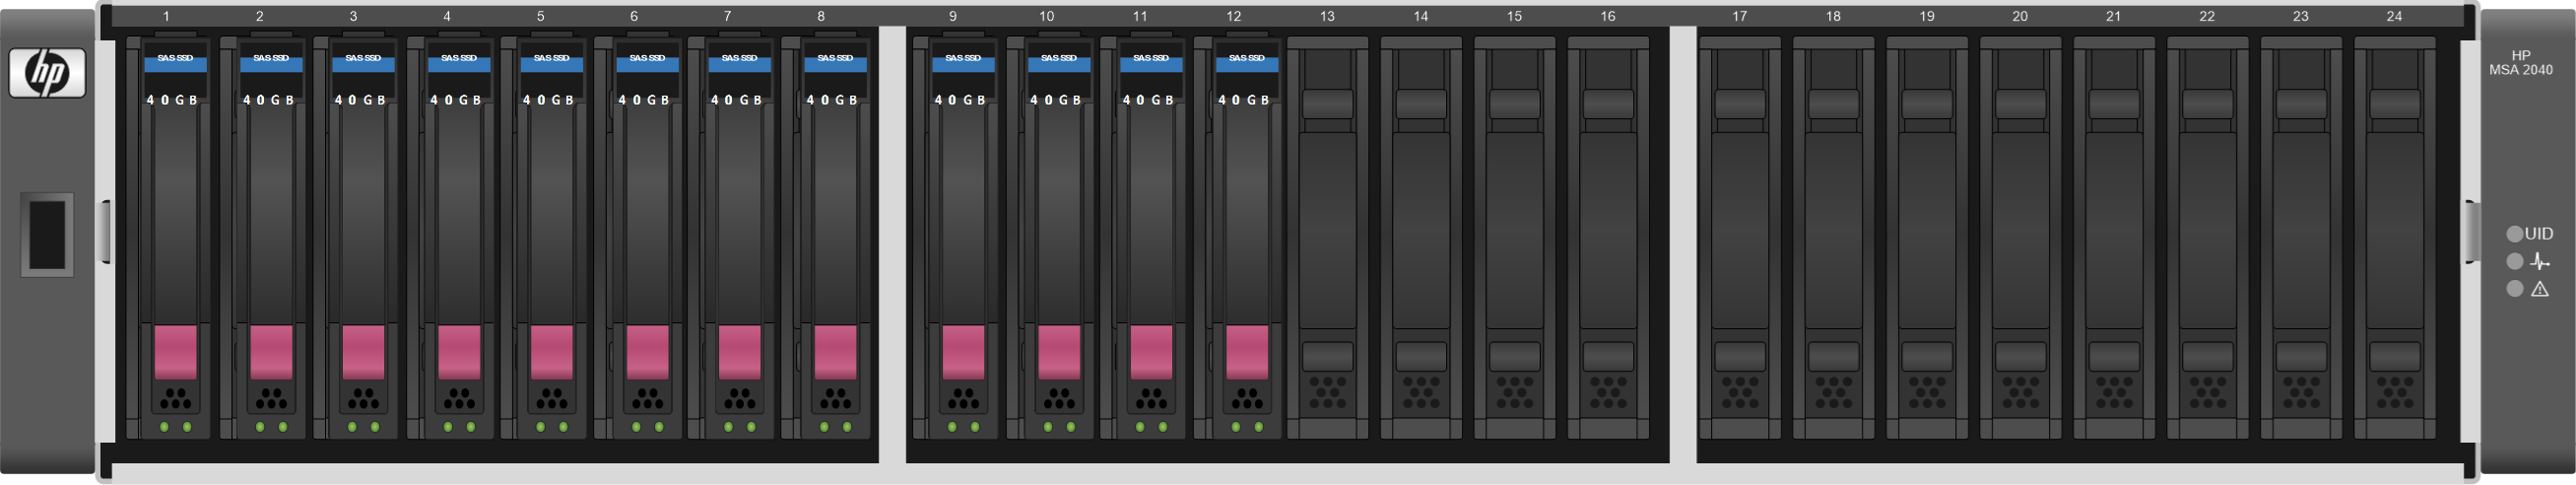Select empty drive bay 13
2576x485 pixels.
(x=1327, y=238)
